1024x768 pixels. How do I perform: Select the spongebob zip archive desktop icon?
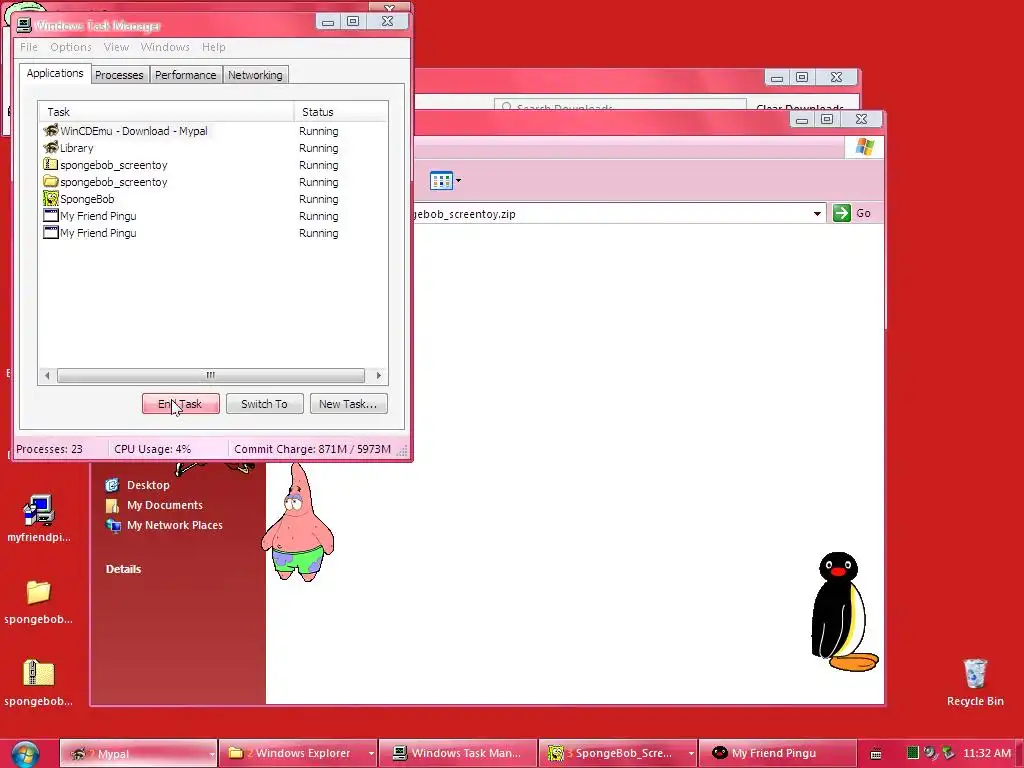pos(38,673)
